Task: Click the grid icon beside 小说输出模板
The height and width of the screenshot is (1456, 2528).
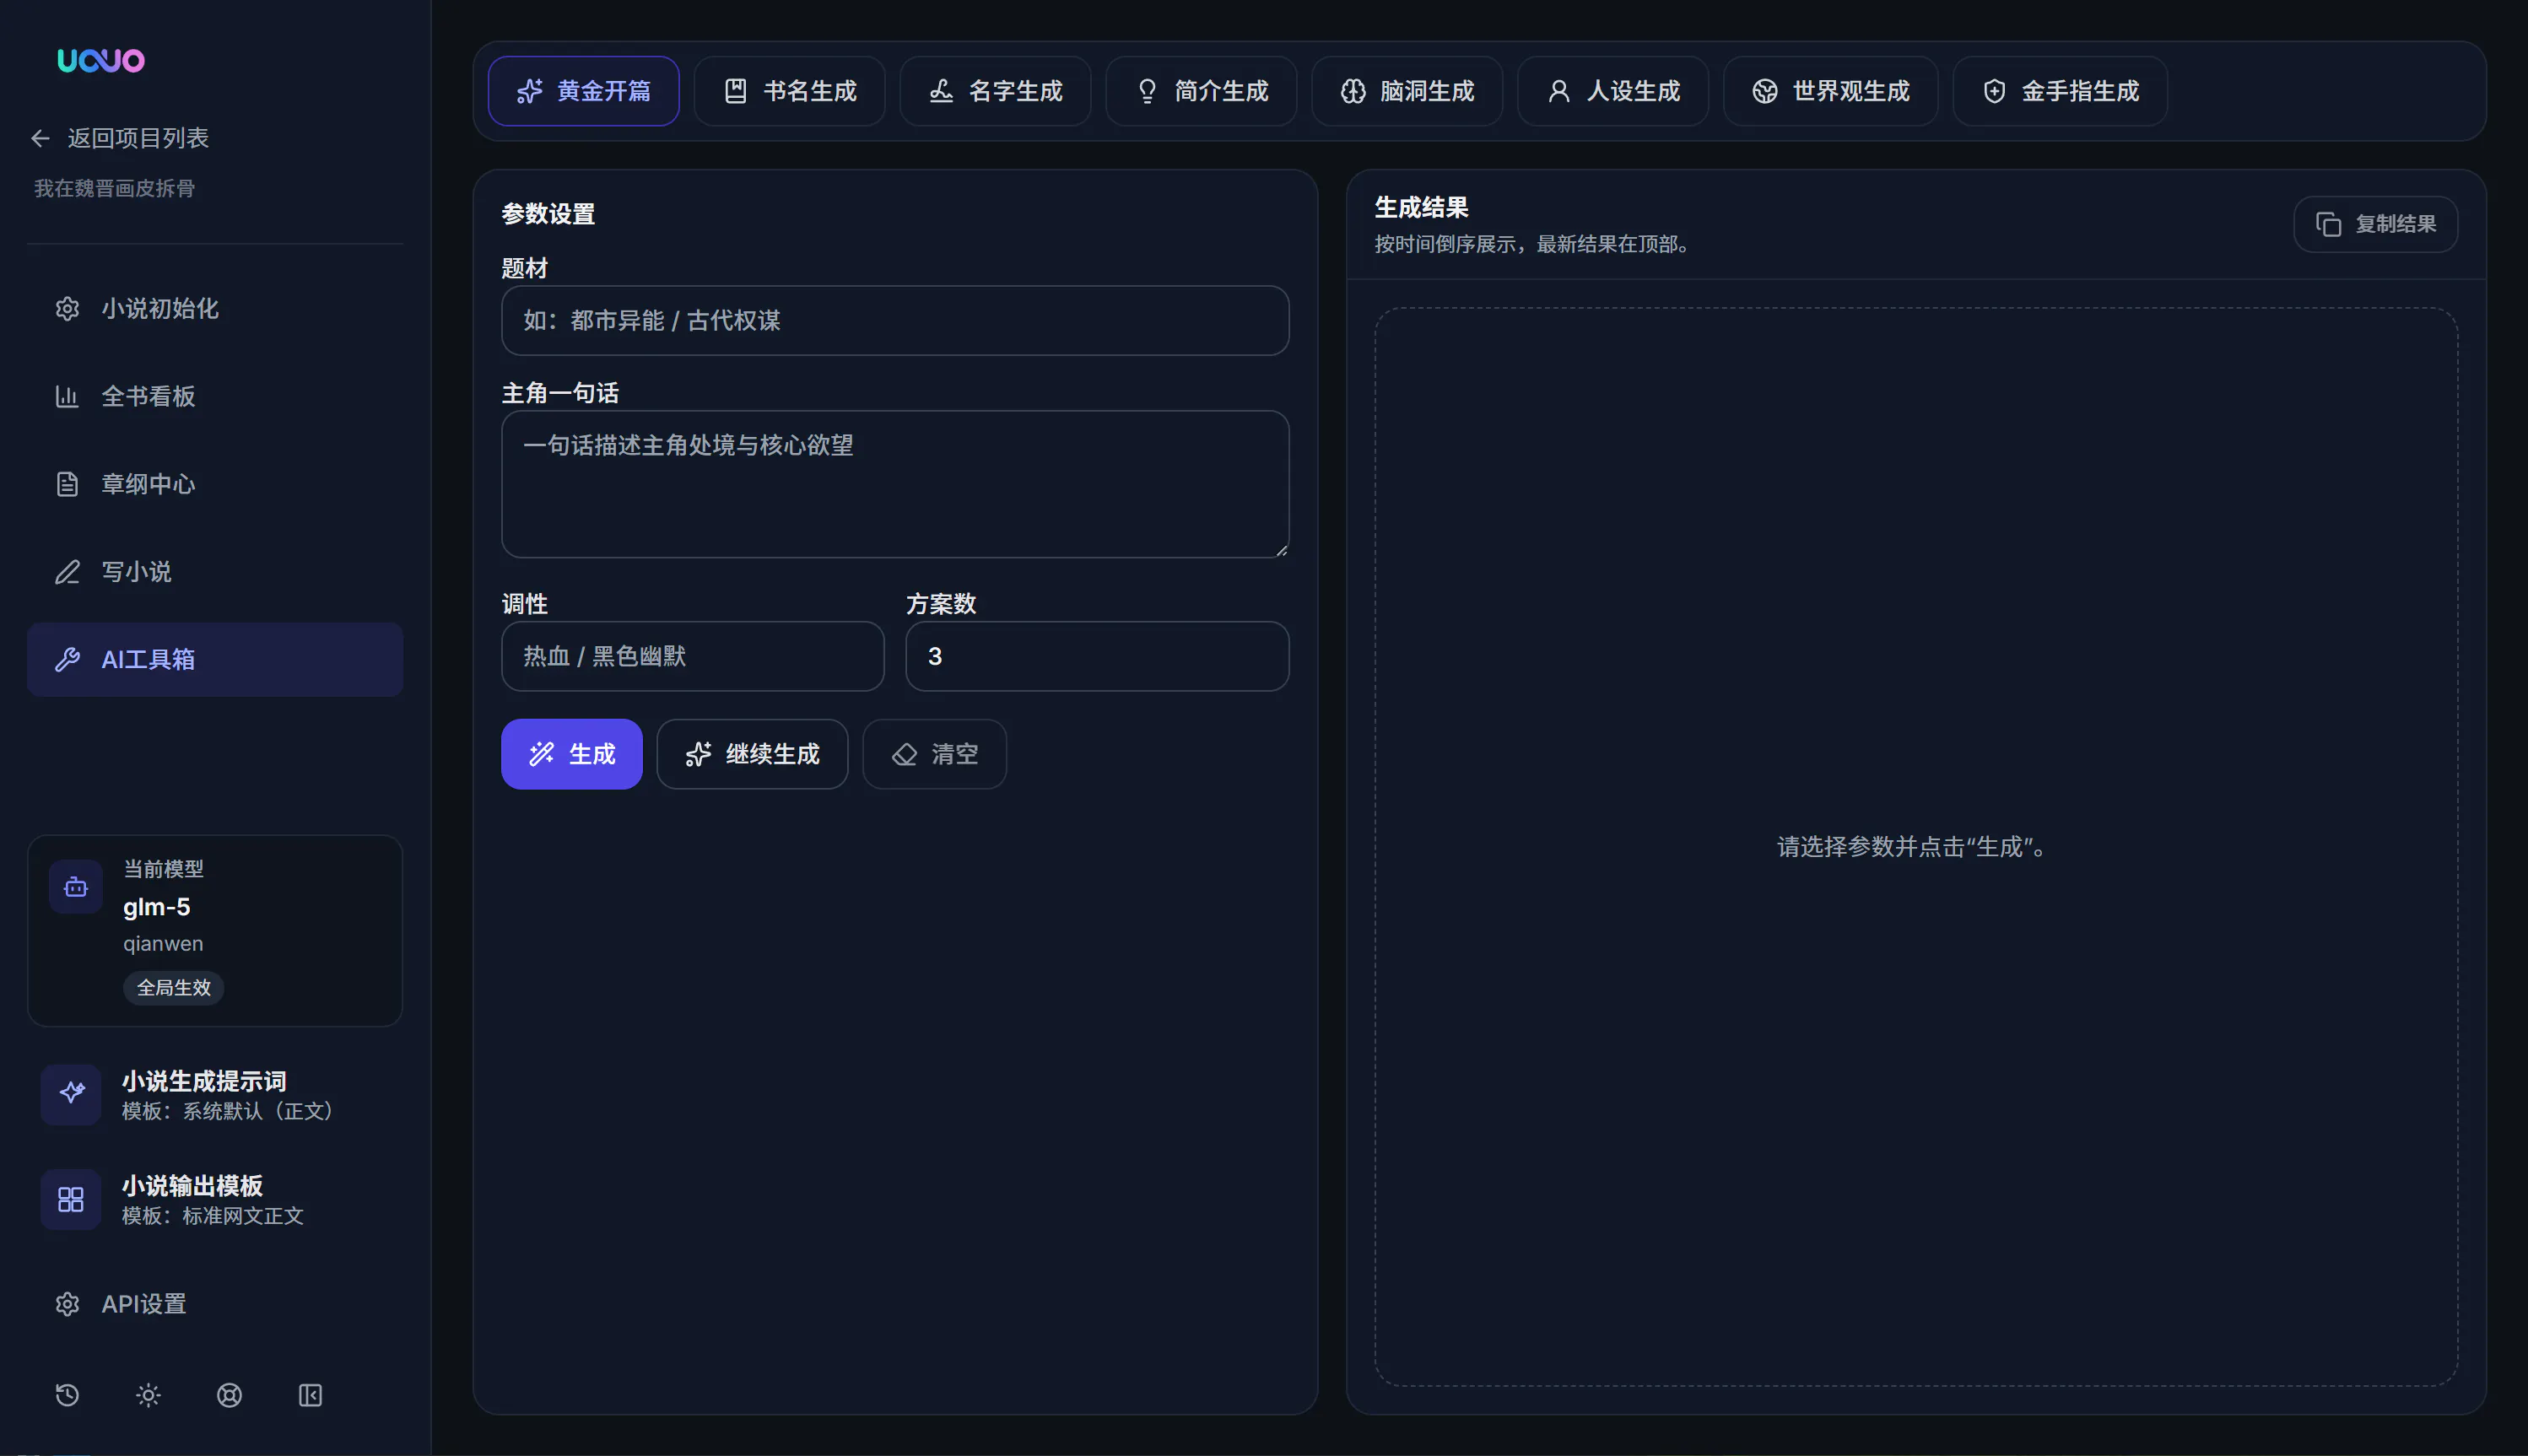Action: pyautogui.click(x=71, y=1199)
